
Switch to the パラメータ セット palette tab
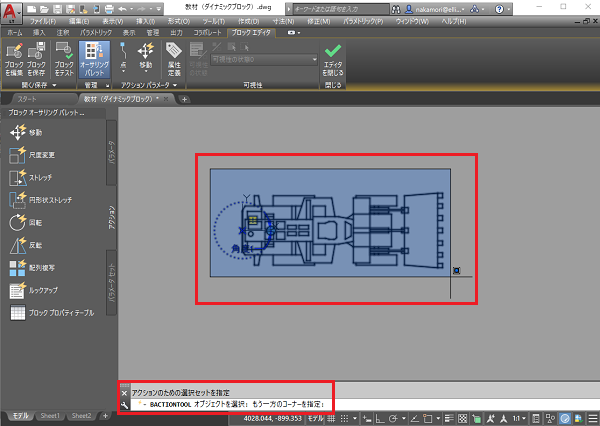tap(112, 282)
